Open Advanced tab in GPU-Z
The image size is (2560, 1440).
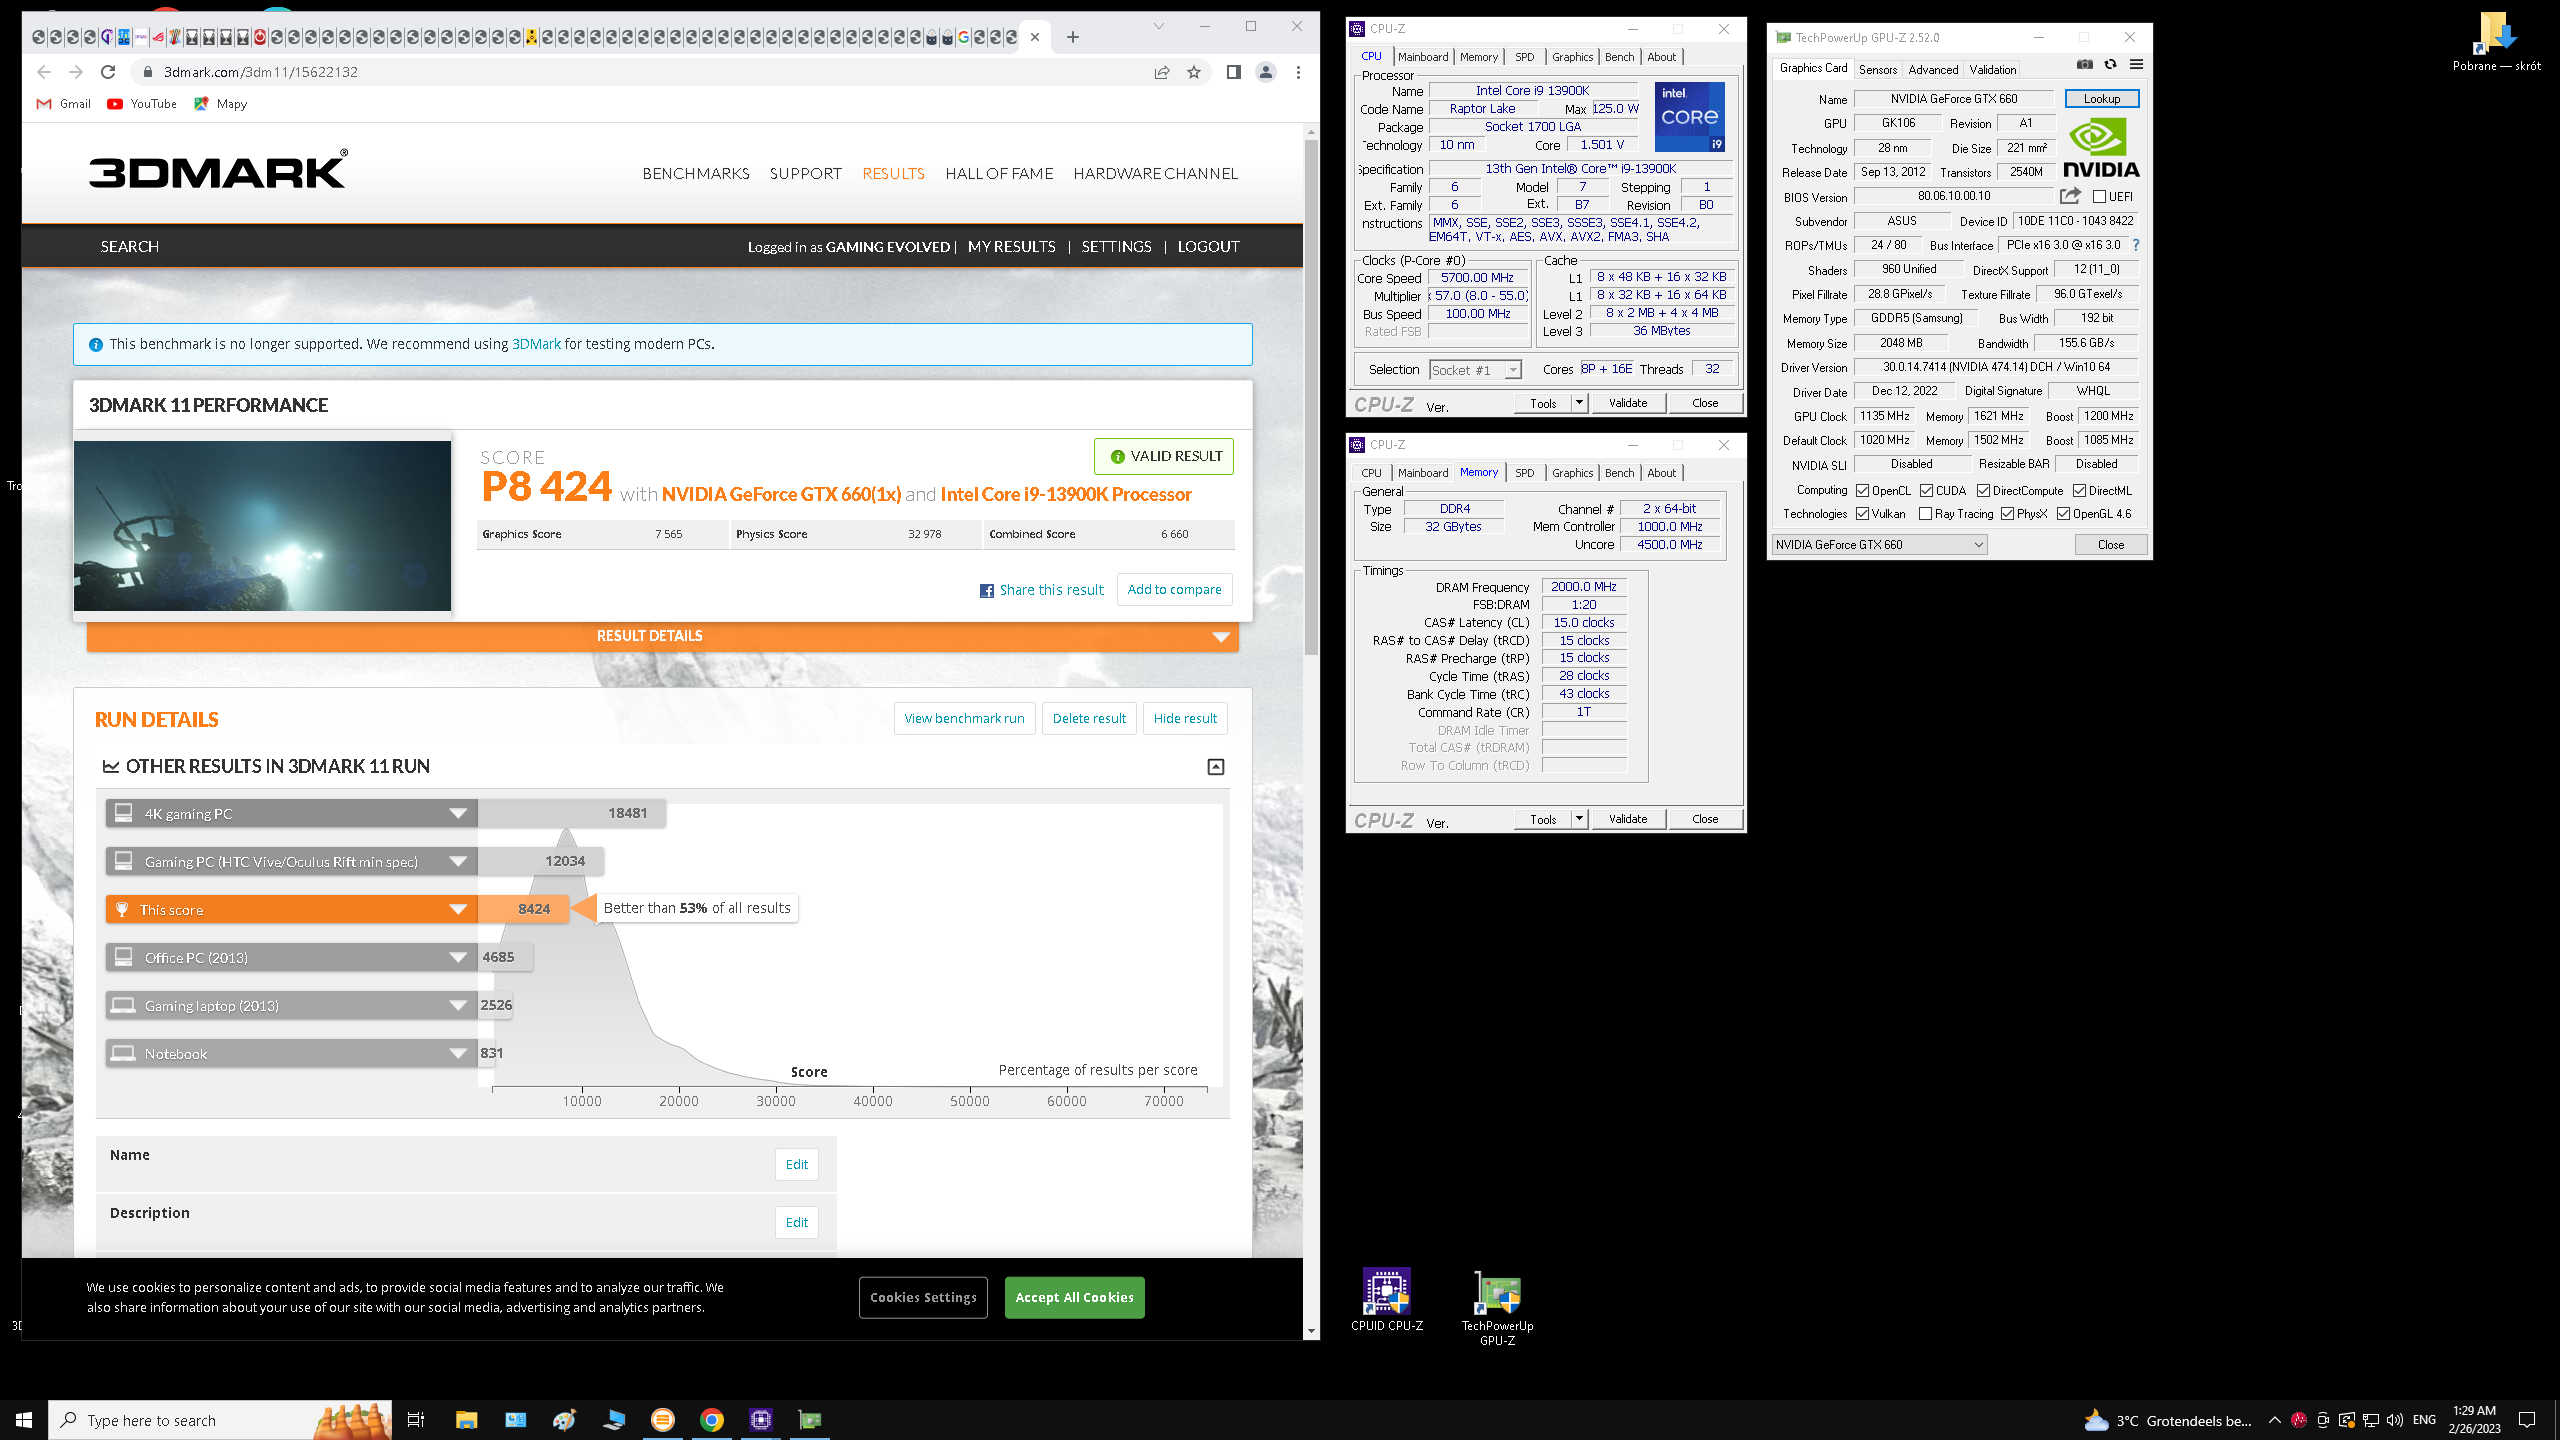pos(1932,70)
